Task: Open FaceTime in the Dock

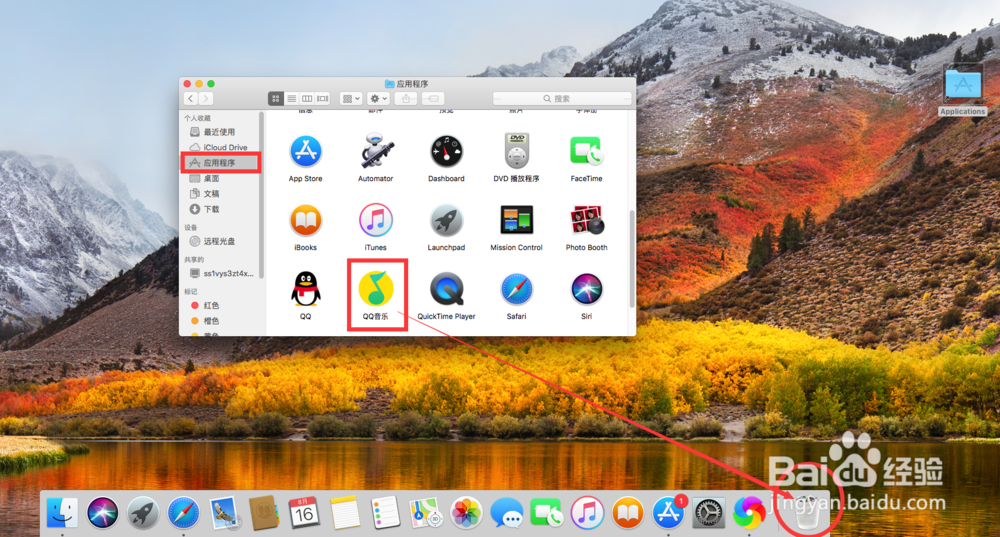Action: coord(547,513)
